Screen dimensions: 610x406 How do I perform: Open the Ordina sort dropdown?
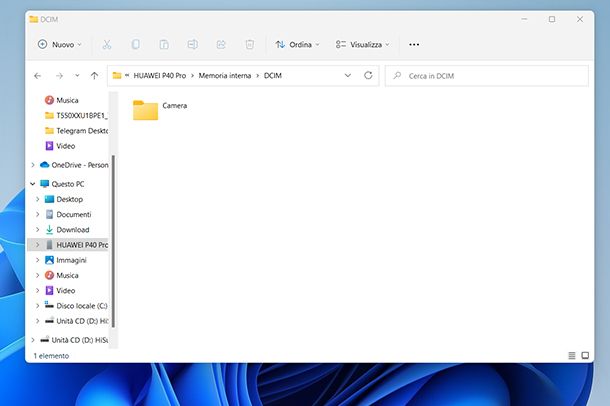coord(297,45)
